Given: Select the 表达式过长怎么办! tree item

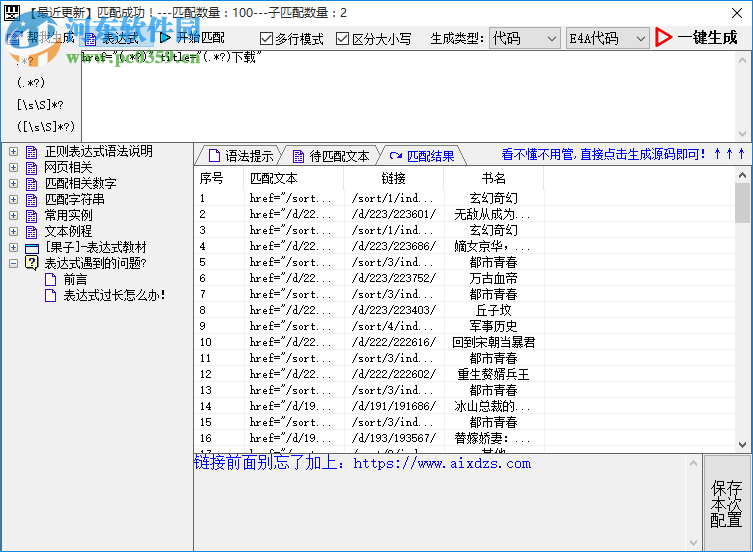Looking at the screenshot, I should point(114,295).
